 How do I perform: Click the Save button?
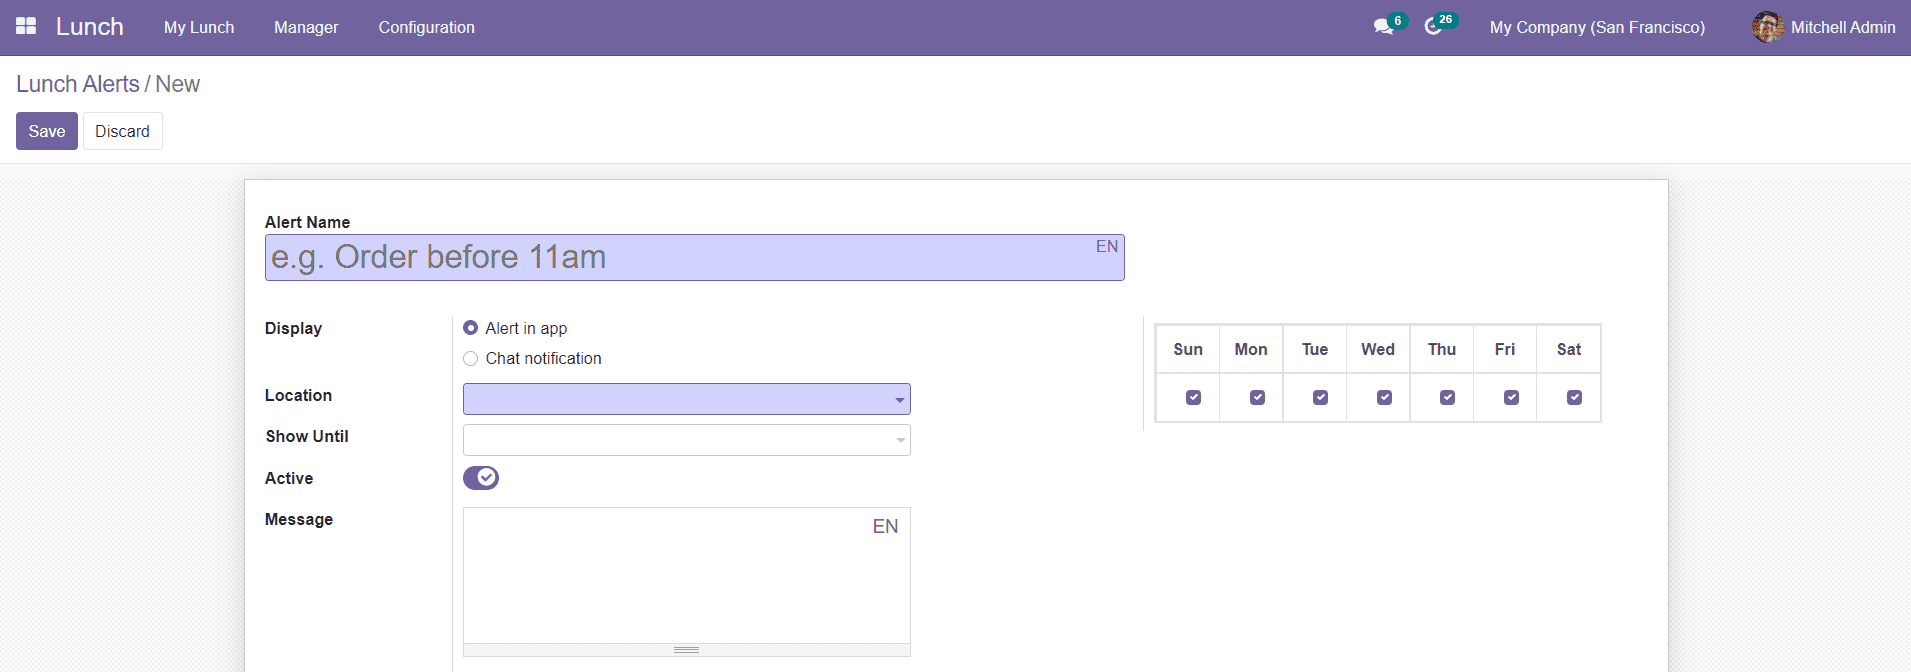tap(47, 131)
